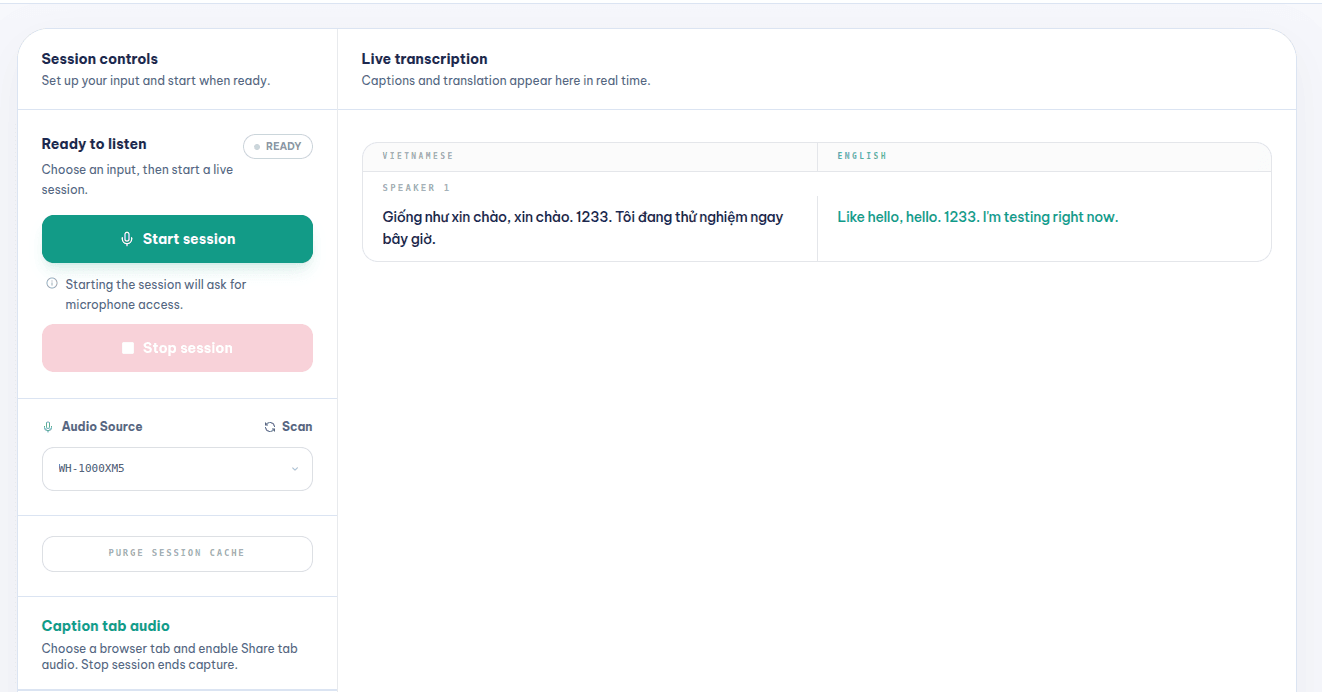Click the Caption tab audio heading
The height and width of the screenshot is (692, 1322).
pyautogui.click(x=106, y=626)
